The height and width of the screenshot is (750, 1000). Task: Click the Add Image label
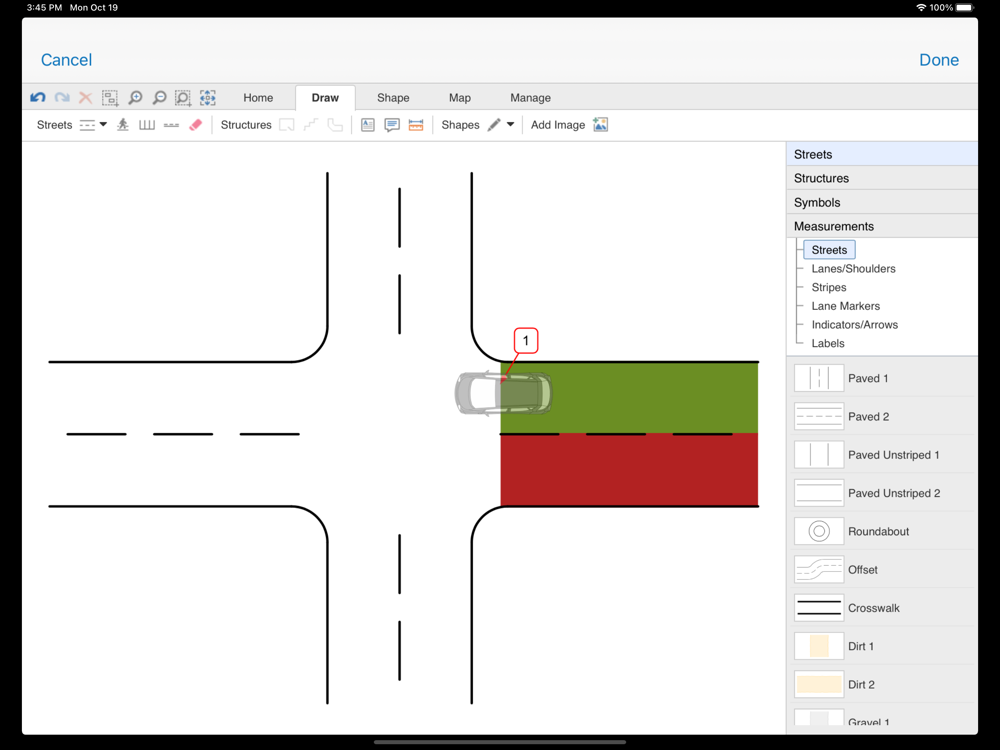(x=558, y=125)
